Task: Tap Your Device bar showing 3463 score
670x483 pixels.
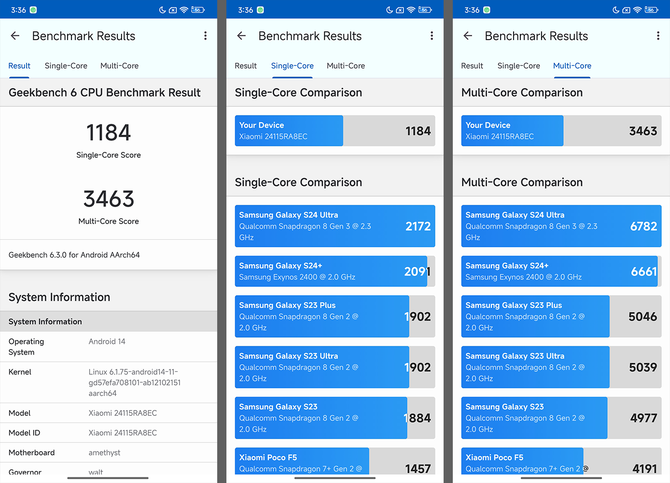Action: pyautogui.click(x=561, y=131)
